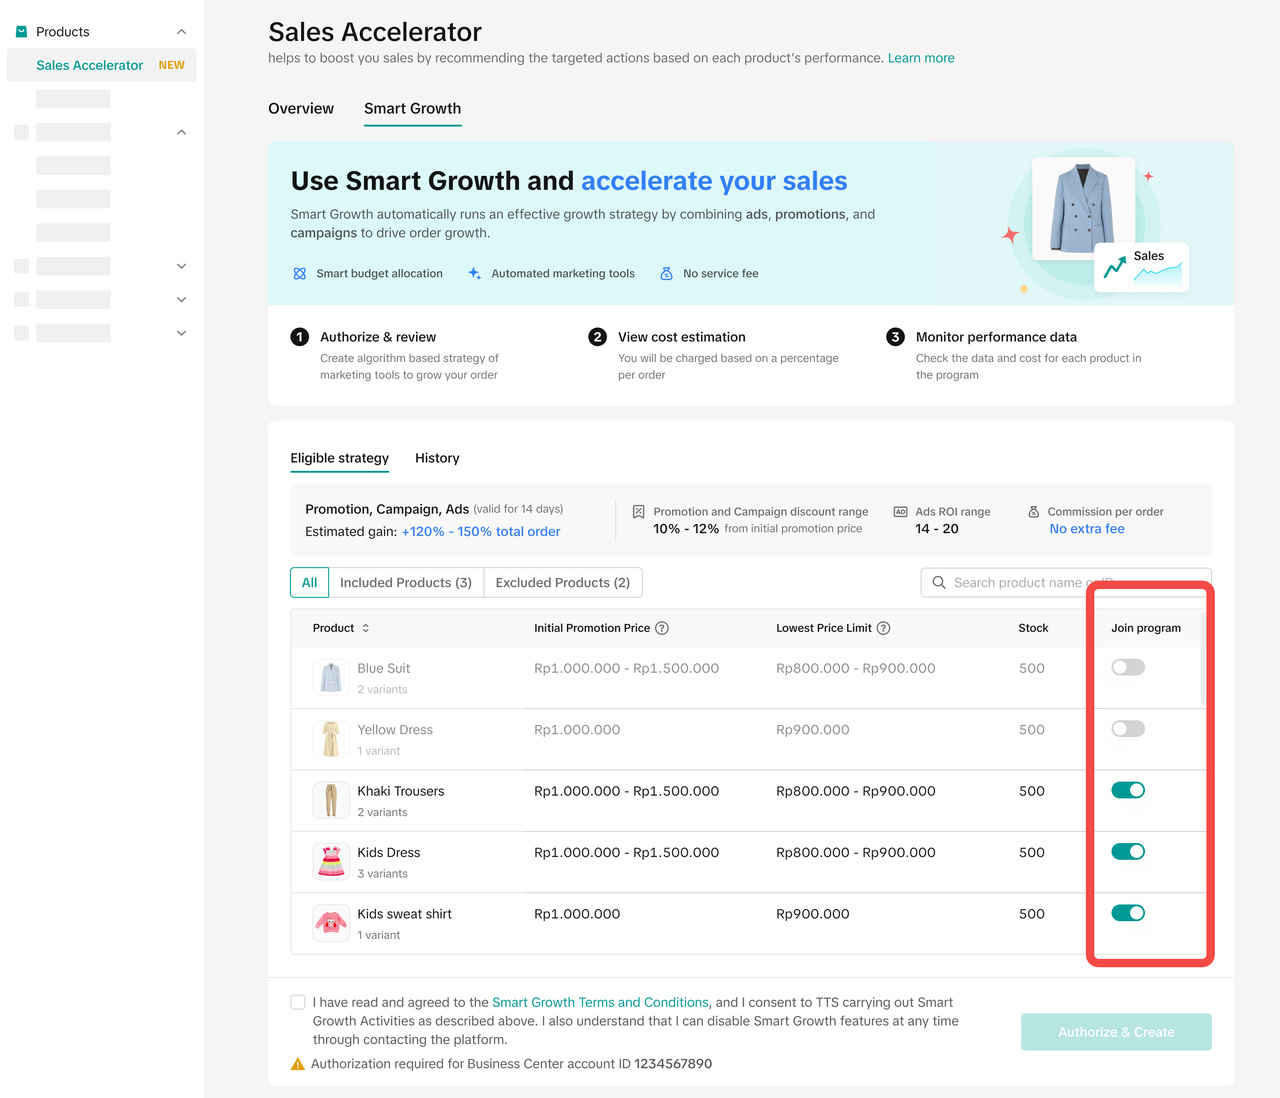The height and width of the screenshot is (1098, 1280).
Task: Click the Products bag icon in sidebar
Action: pos(21,32)
